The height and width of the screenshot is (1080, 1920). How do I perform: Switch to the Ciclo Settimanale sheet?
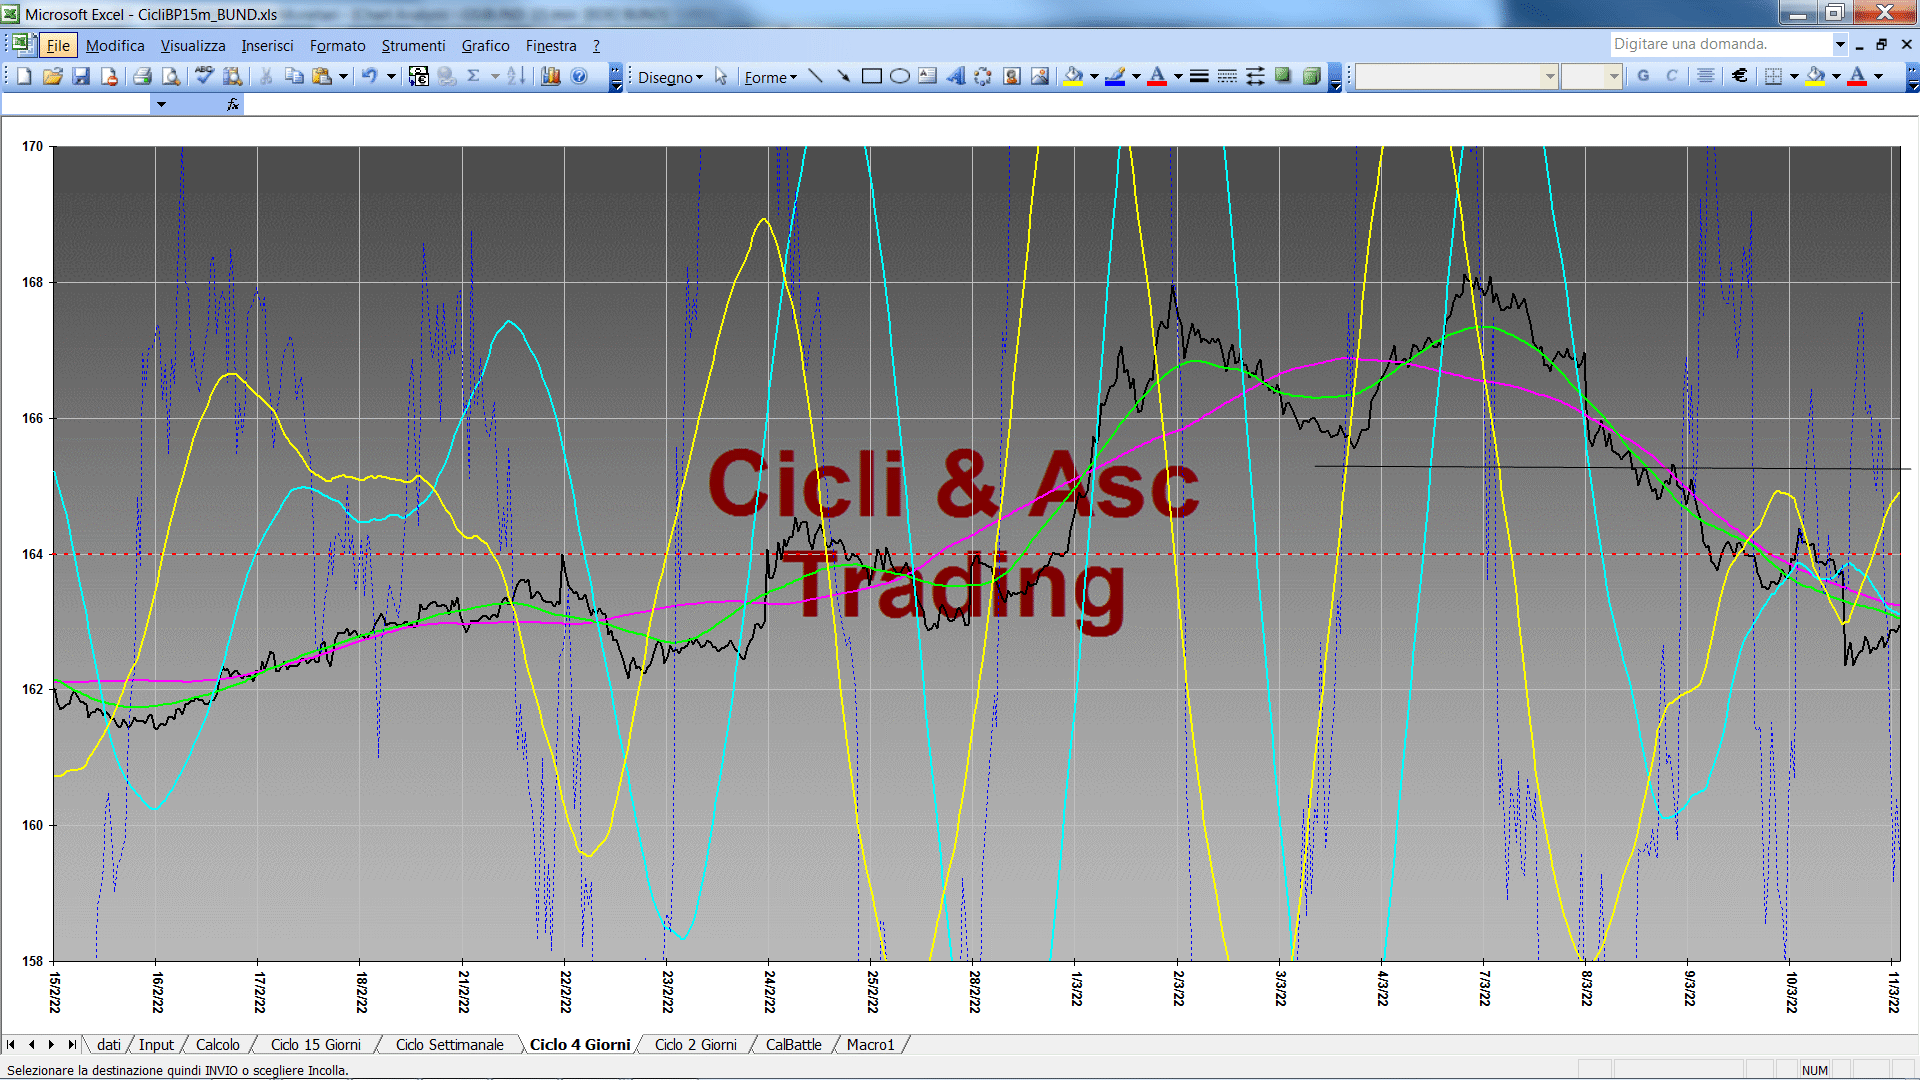[x=449, y=1045]
